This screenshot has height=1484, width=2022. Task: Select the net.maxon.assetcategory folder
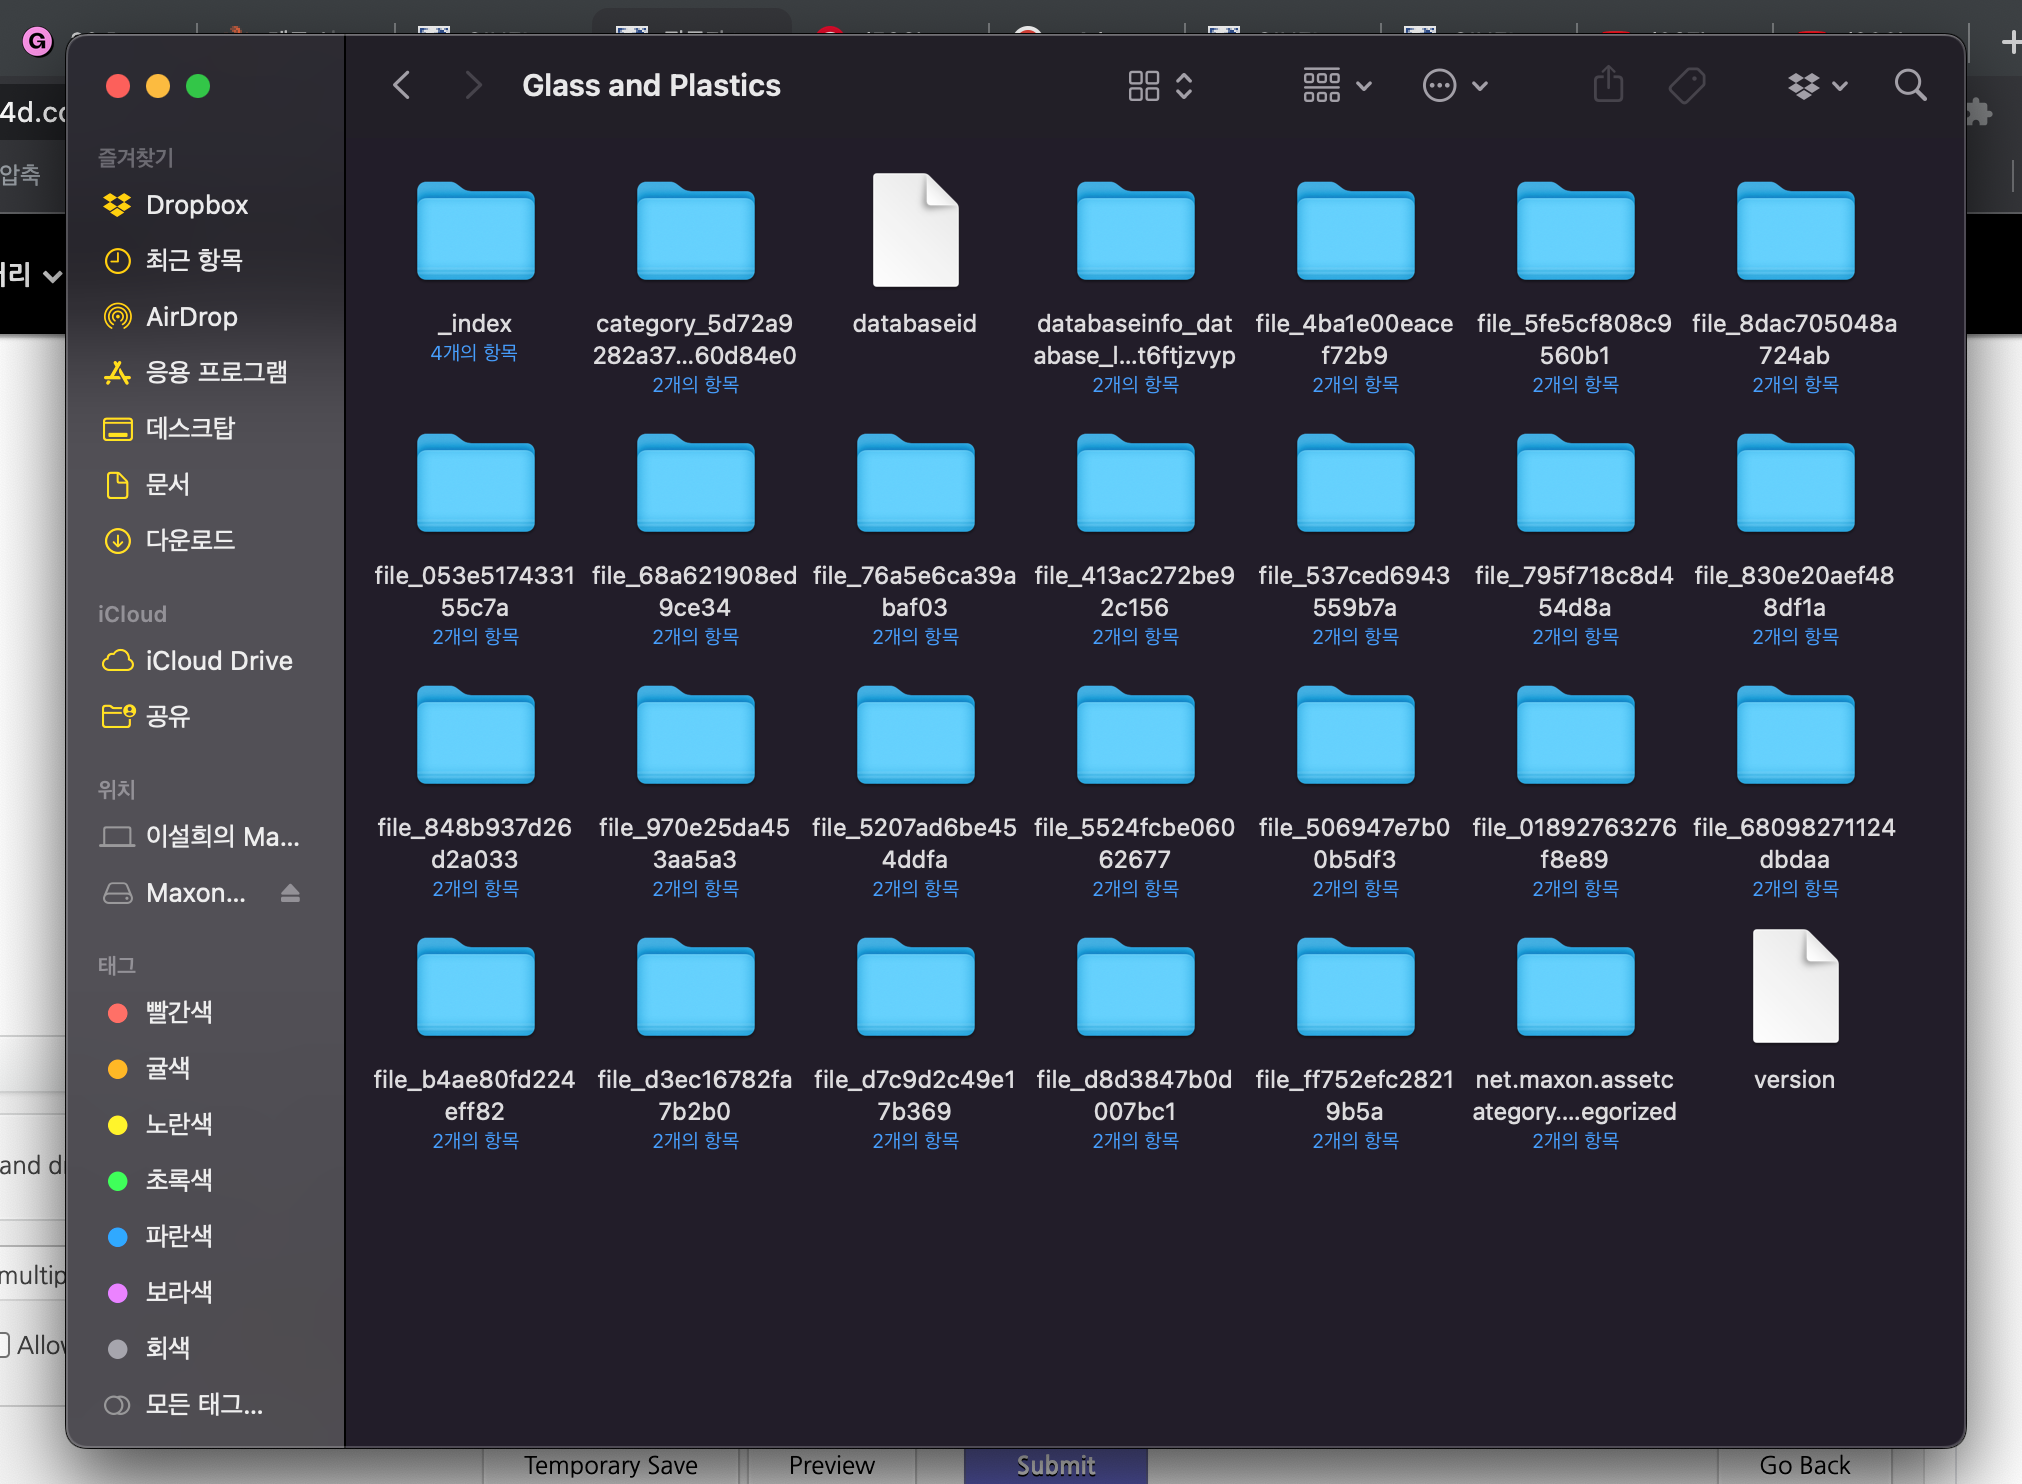click(x=1575, y=988)
